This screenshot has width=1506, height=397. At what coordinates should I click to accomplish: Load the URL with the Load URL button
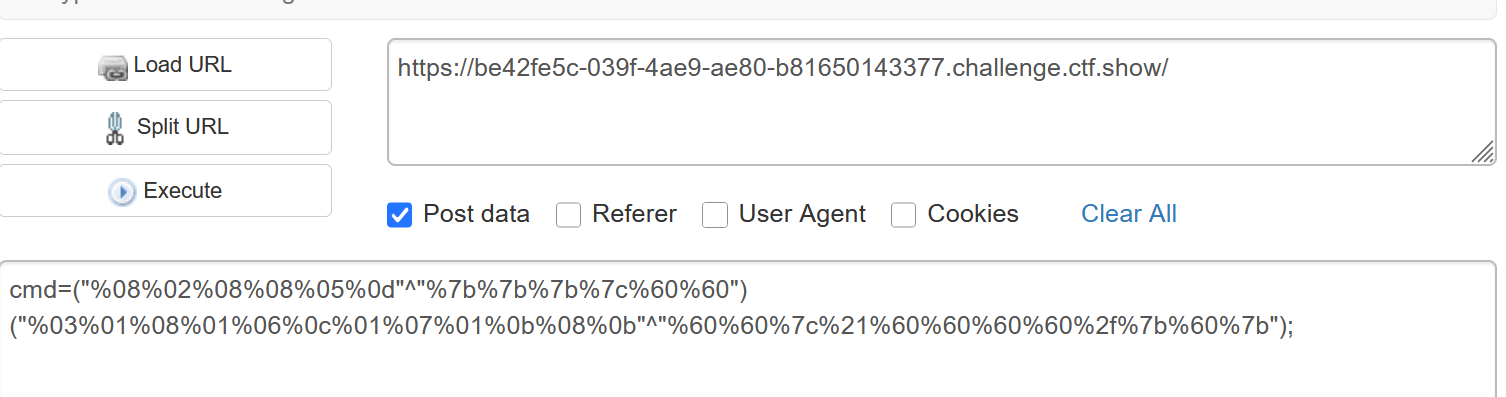[x=165, y=65]
